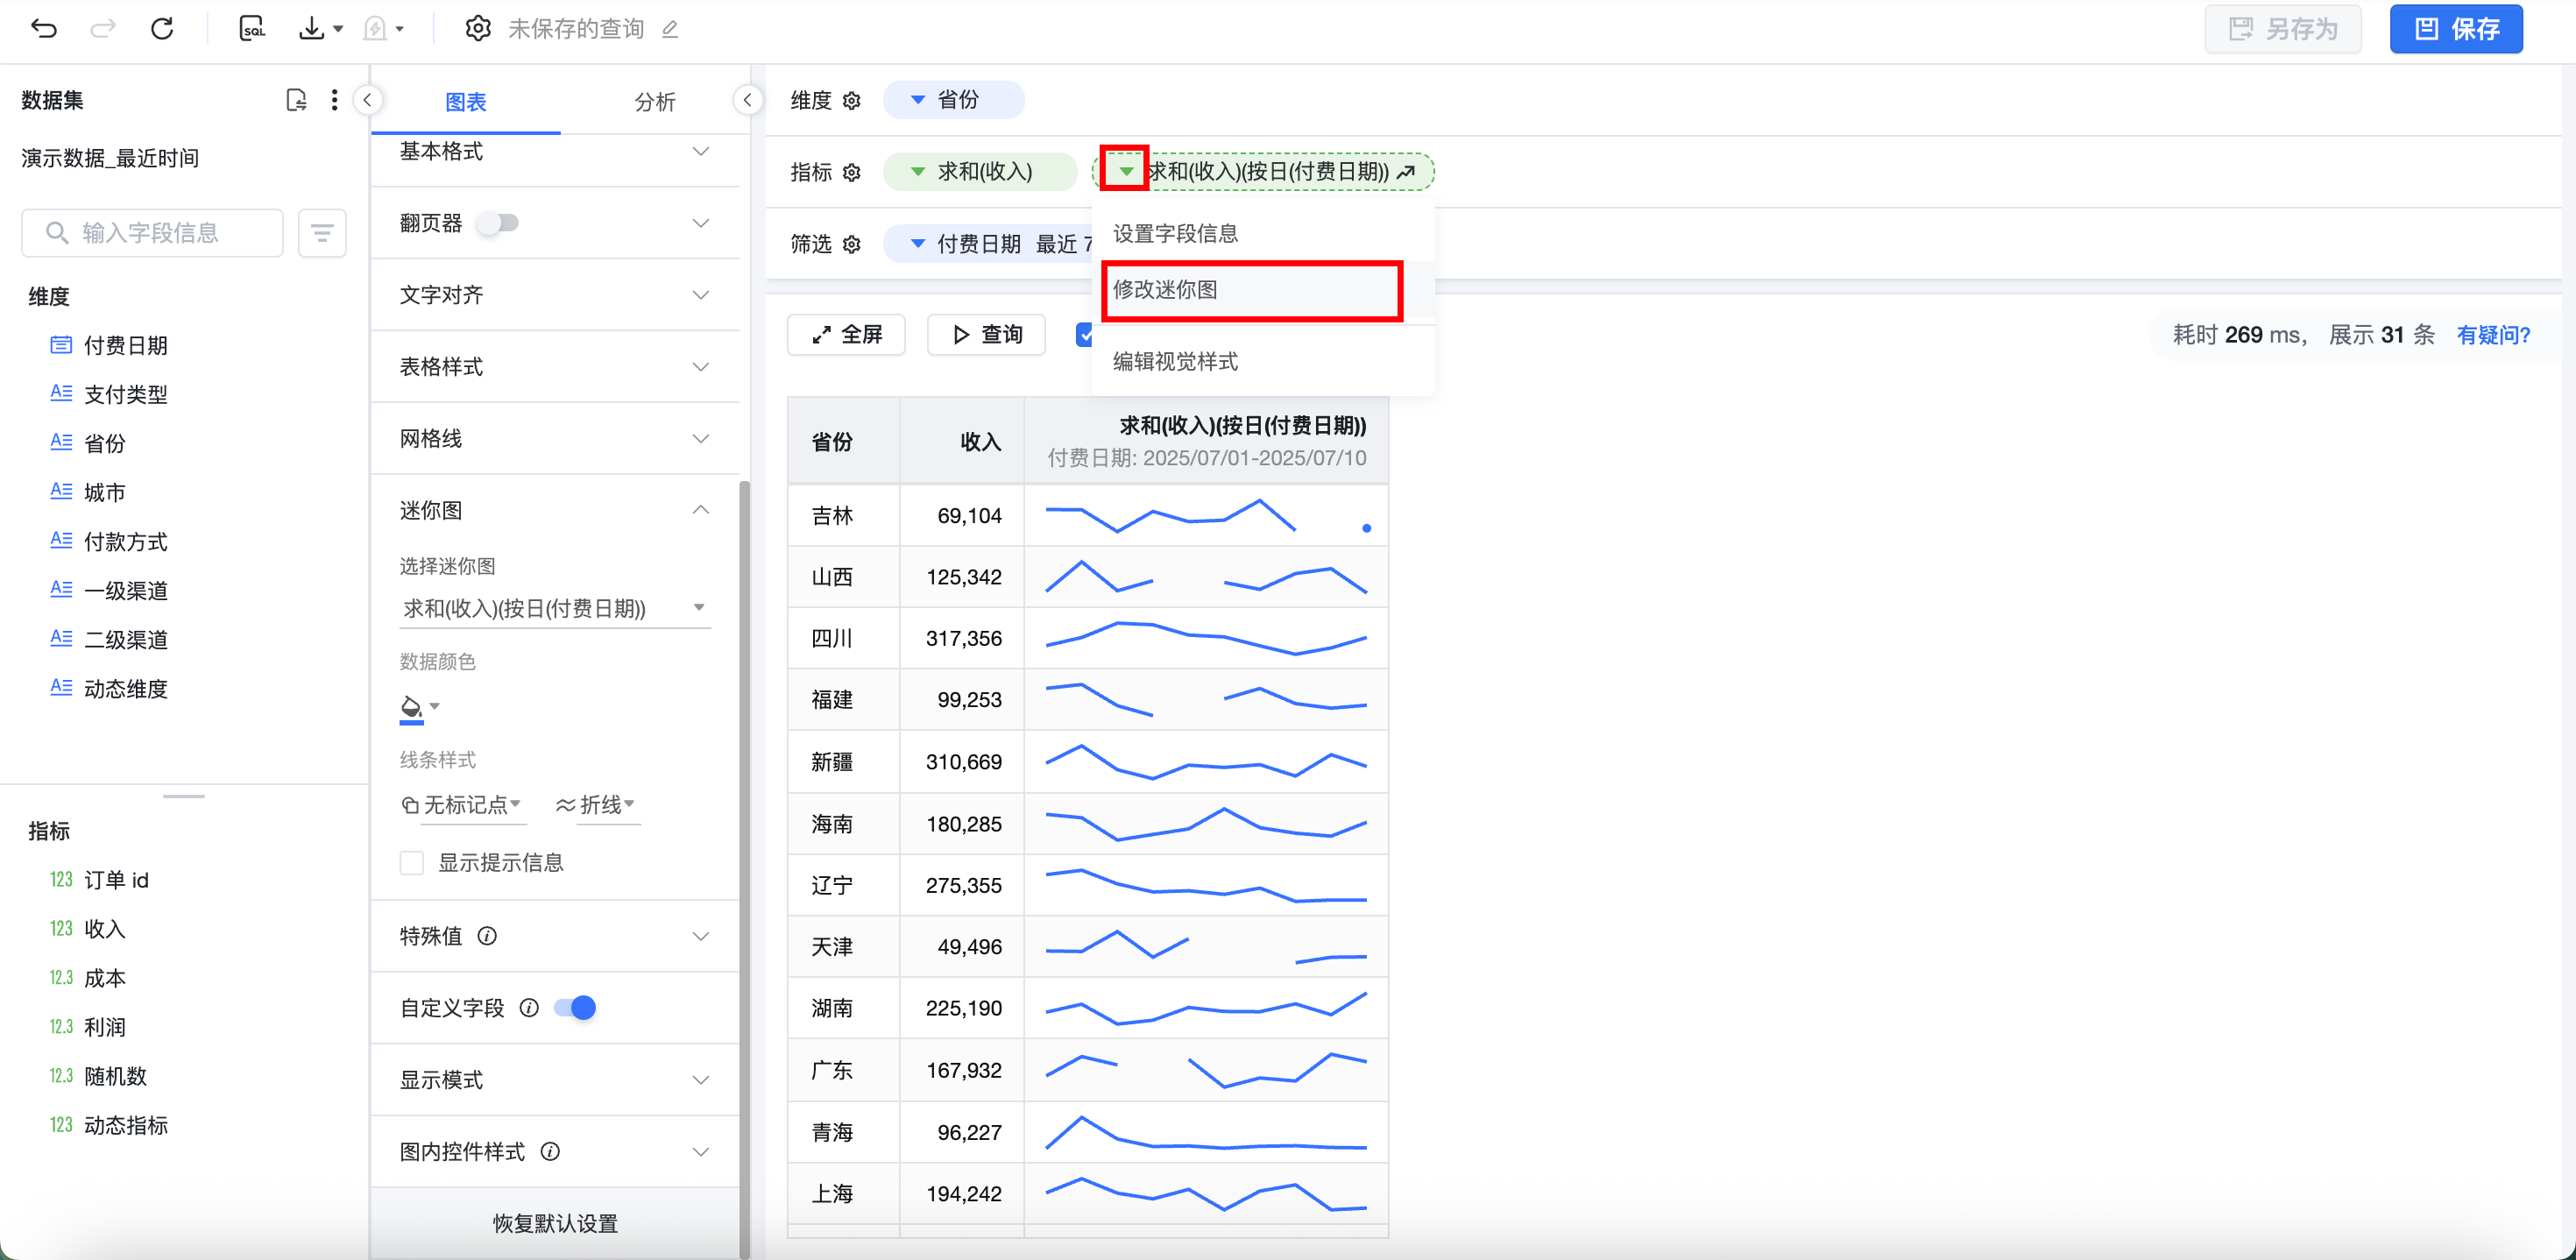Screen dimensions: 2576x1260
Task: Enable the 显示提示信息 checkbox
Action: [412, 862]
